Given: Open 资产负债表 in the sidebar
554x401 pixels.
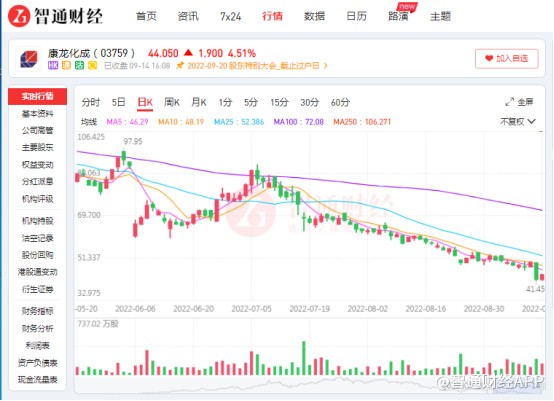Looking at the screenshot, I should pyautogui.click(x=37, y=363).
